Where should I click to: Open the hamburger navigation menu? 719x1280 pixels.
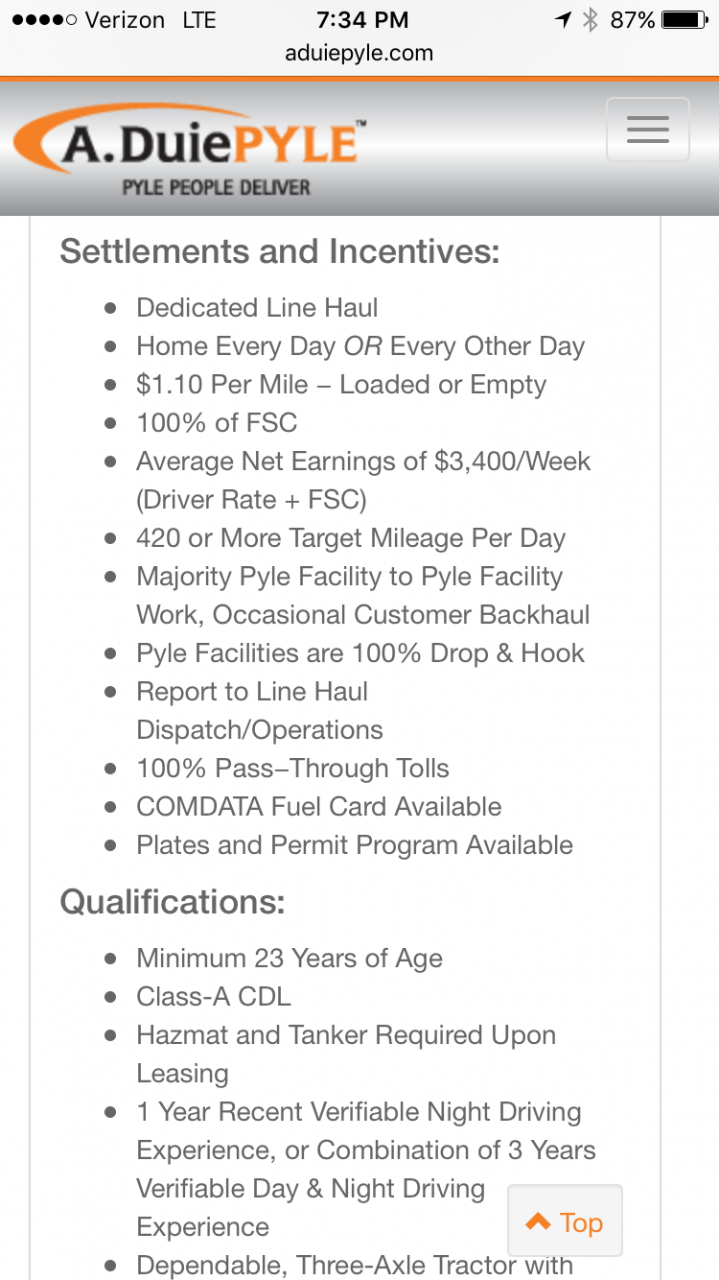coord(647,130)
